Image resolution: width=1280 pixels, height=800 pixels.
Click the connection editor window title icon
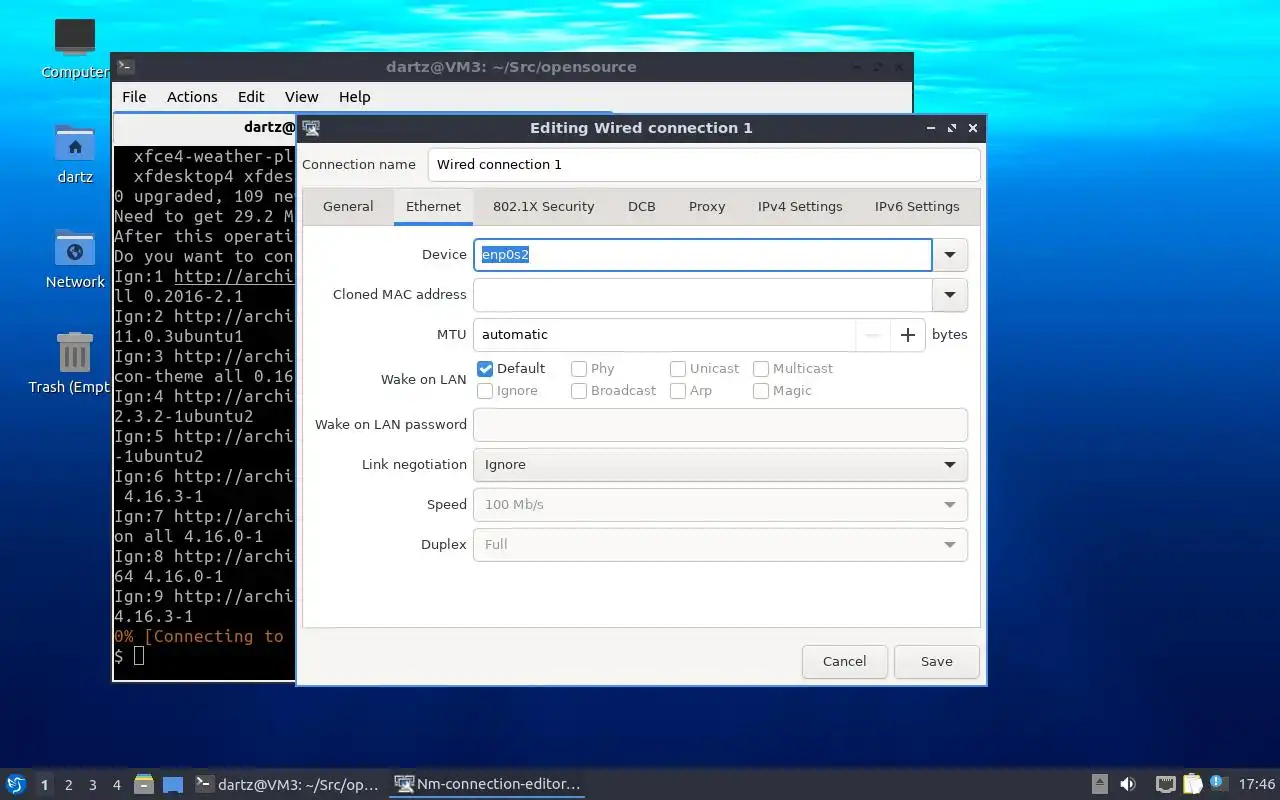click(x=311, y=128)
